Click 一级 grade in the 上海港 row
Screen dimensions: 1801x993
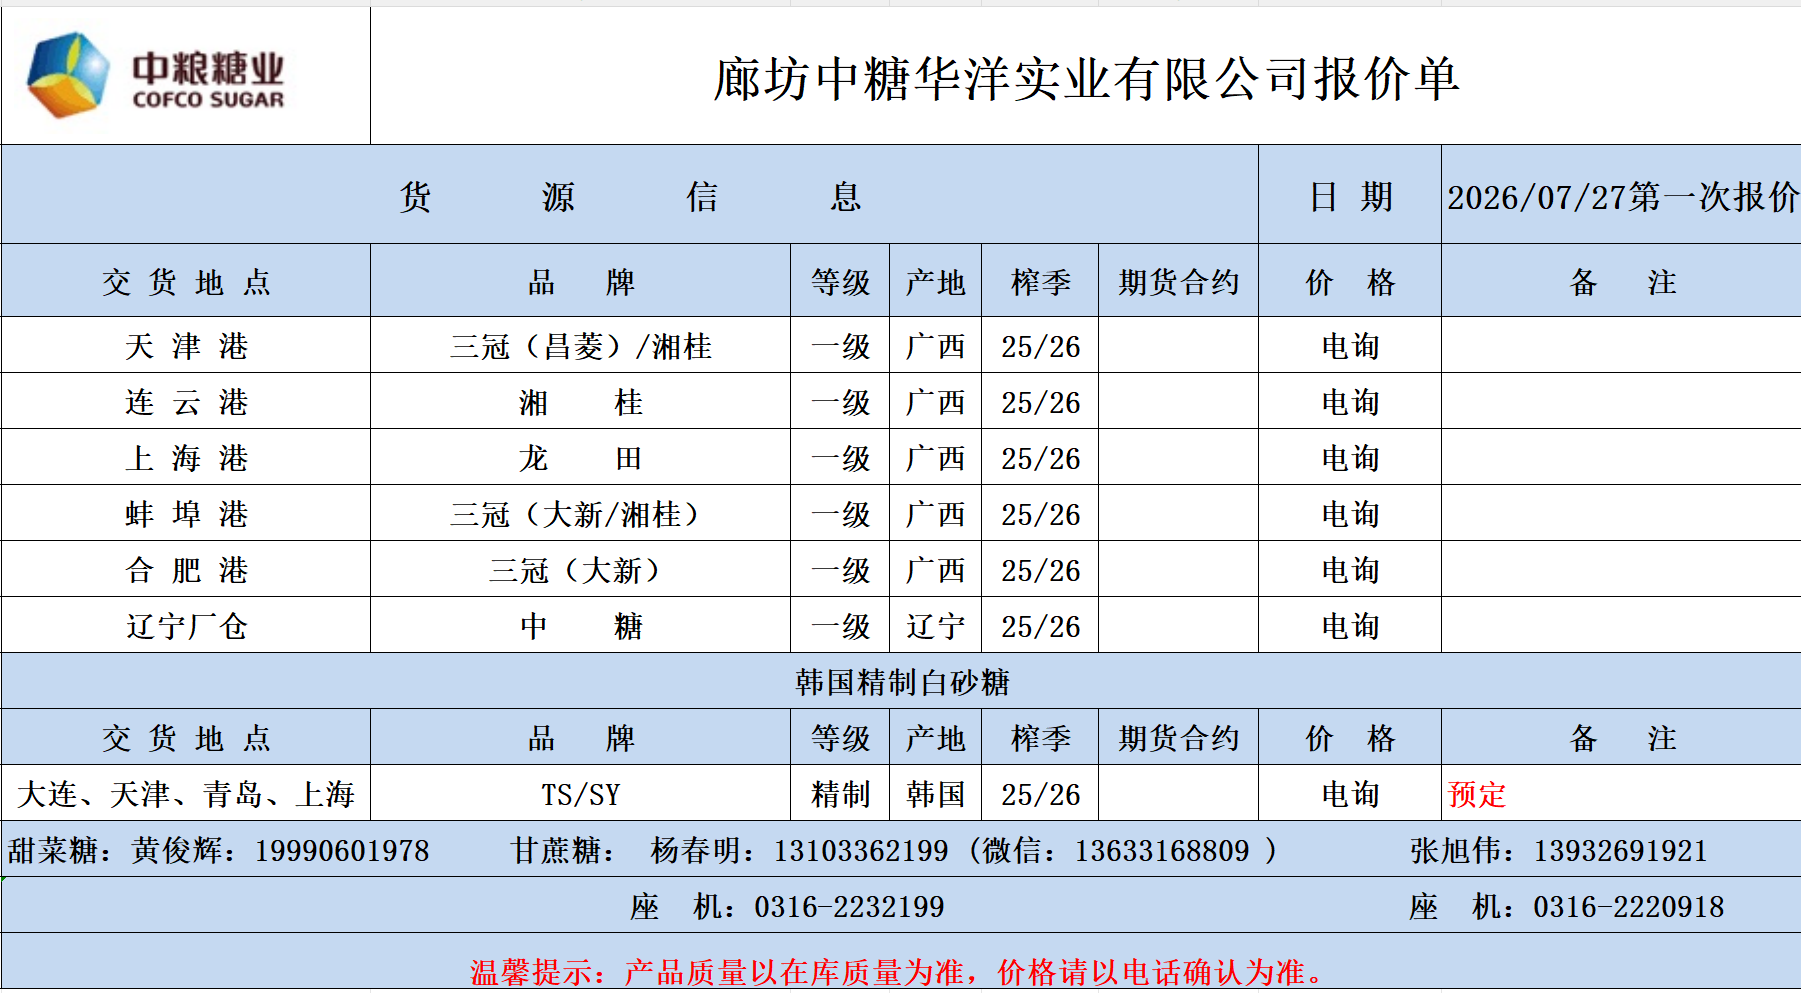click(x=840, y=458)
